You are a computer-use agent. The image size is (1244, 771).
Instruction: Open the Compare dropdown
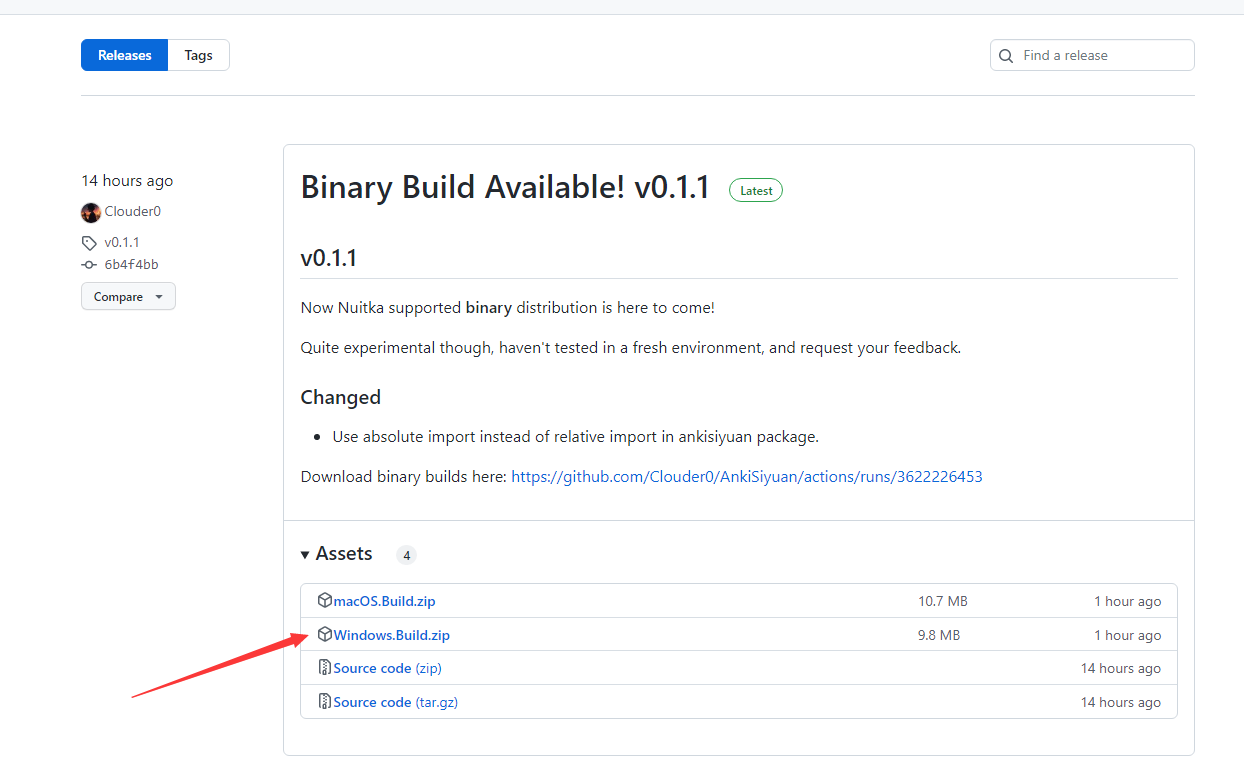[x=128, y=297]
